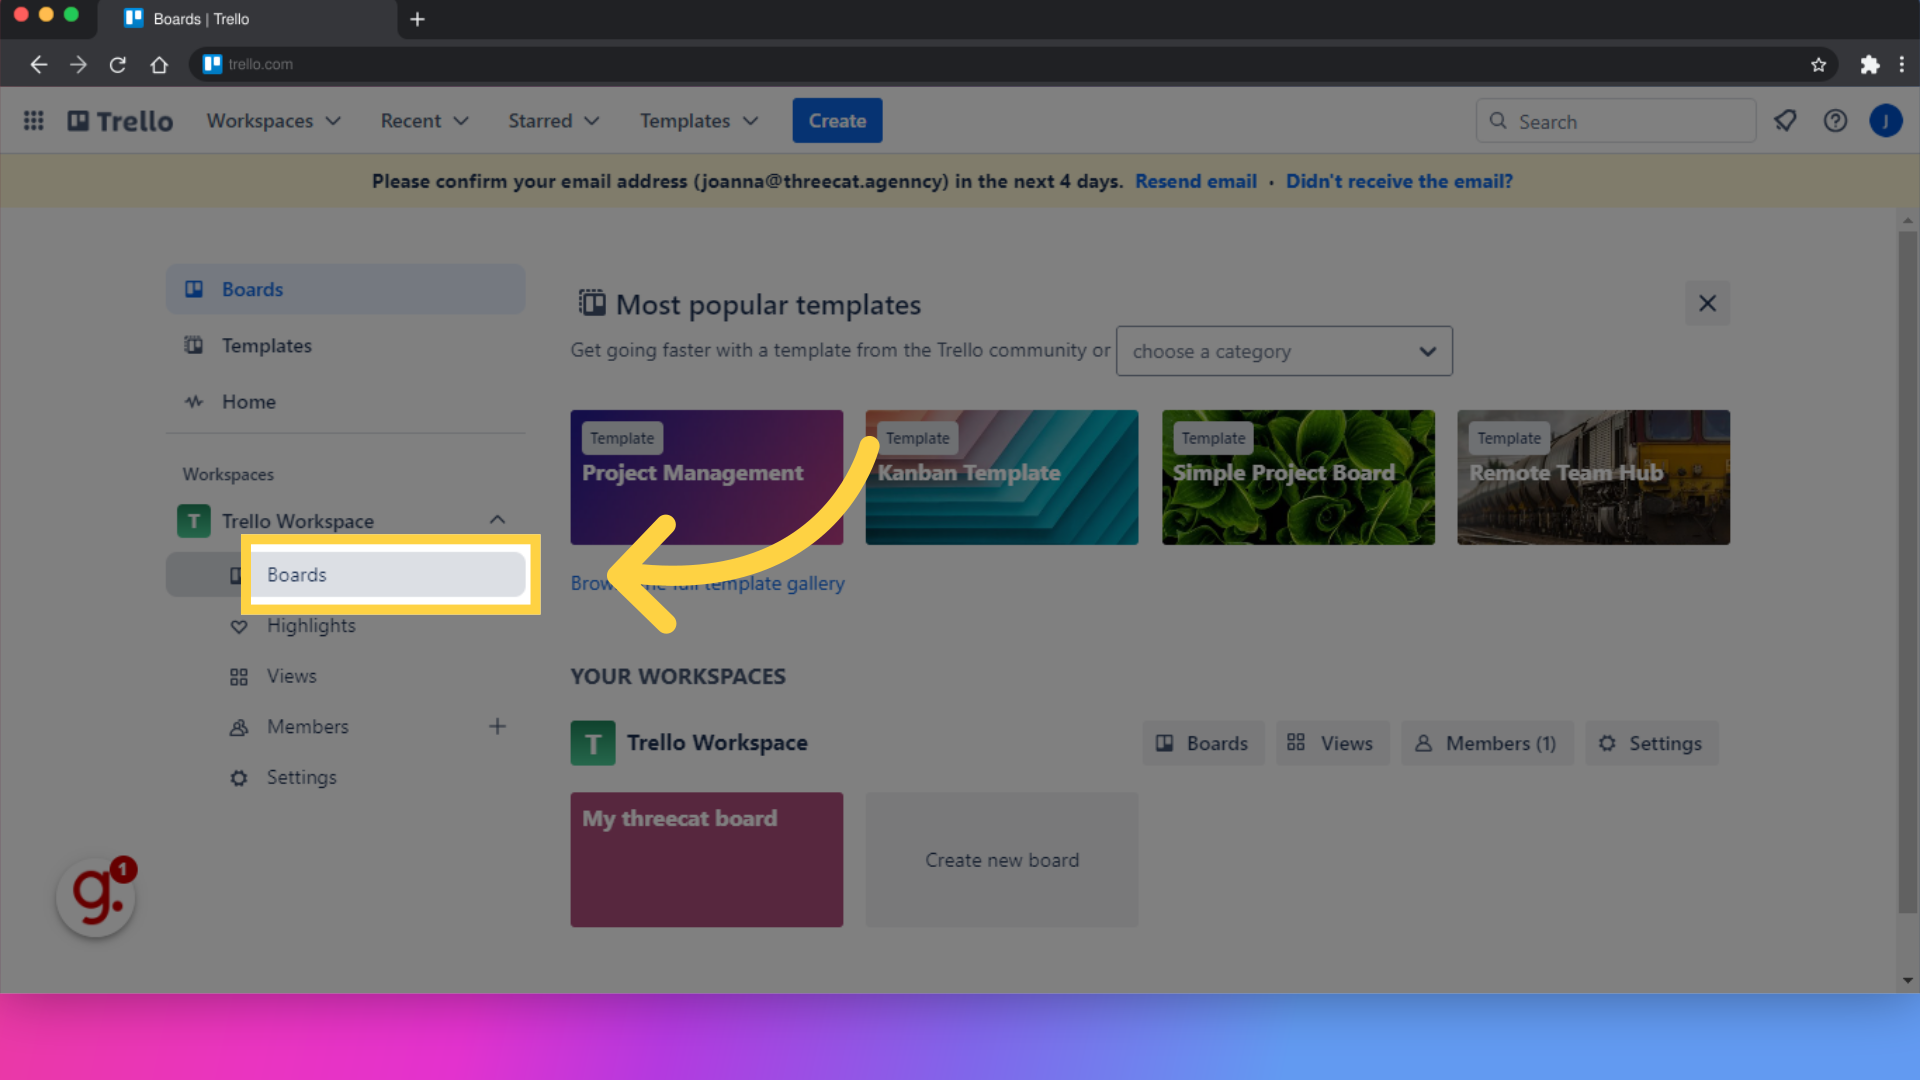Open the account avatar menu

click(x=1886, y=121)
